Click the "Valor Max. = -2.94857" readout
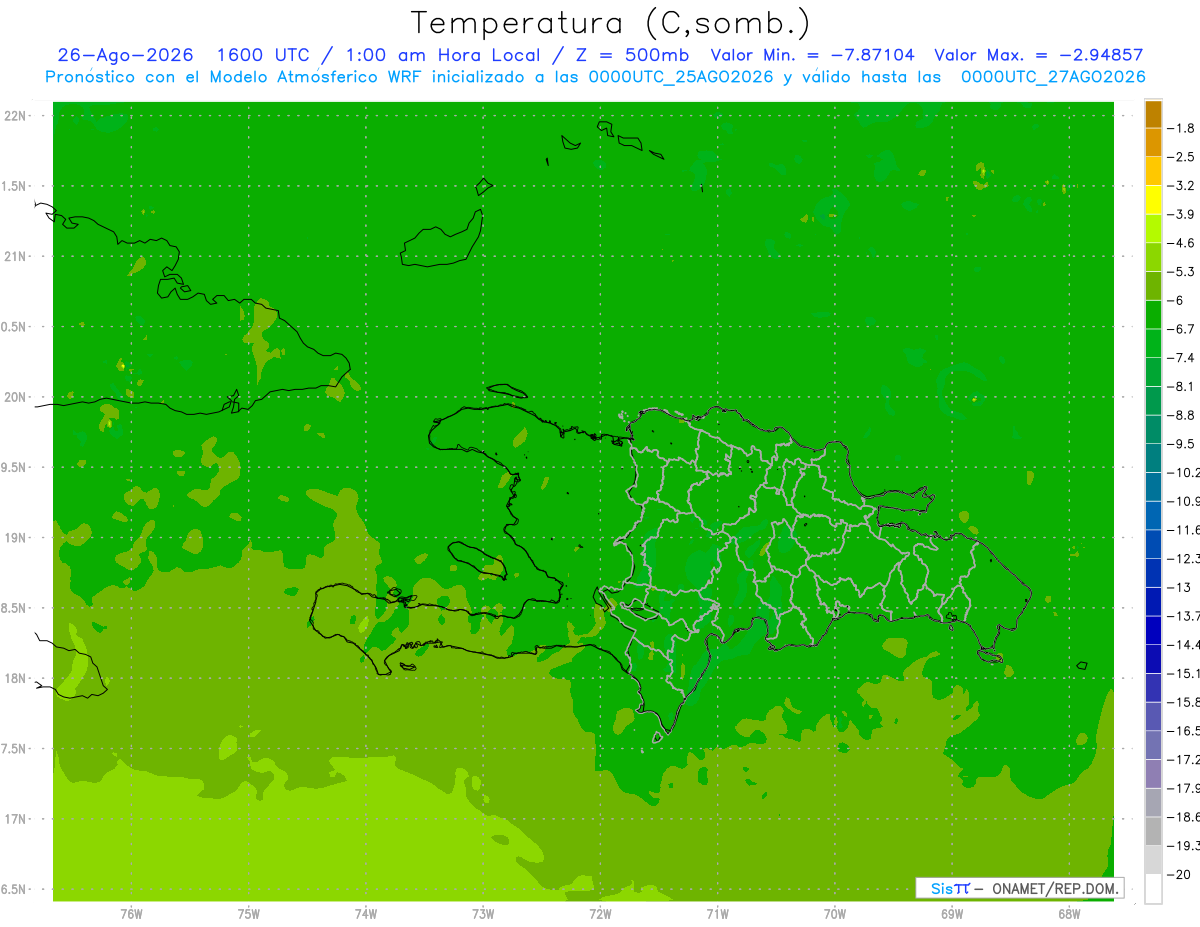The image size is (1200, 927). pos(1038,55)
